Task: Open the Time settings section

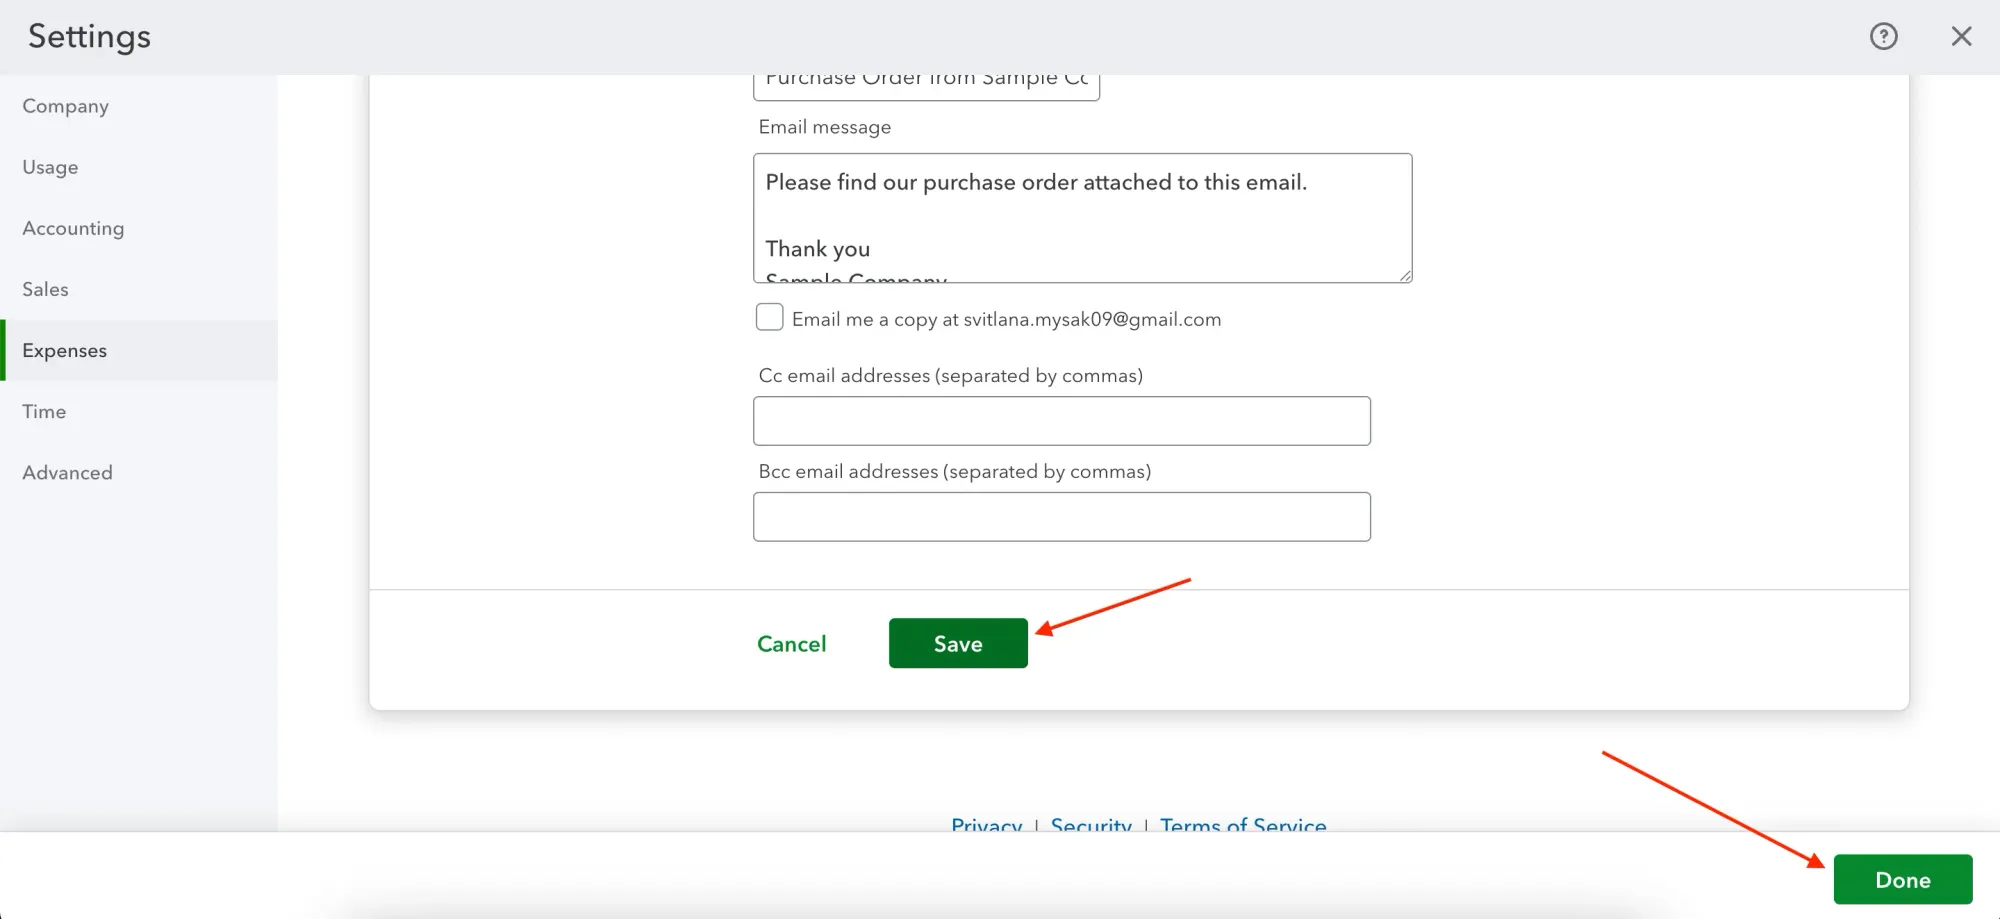Action: 43,411
